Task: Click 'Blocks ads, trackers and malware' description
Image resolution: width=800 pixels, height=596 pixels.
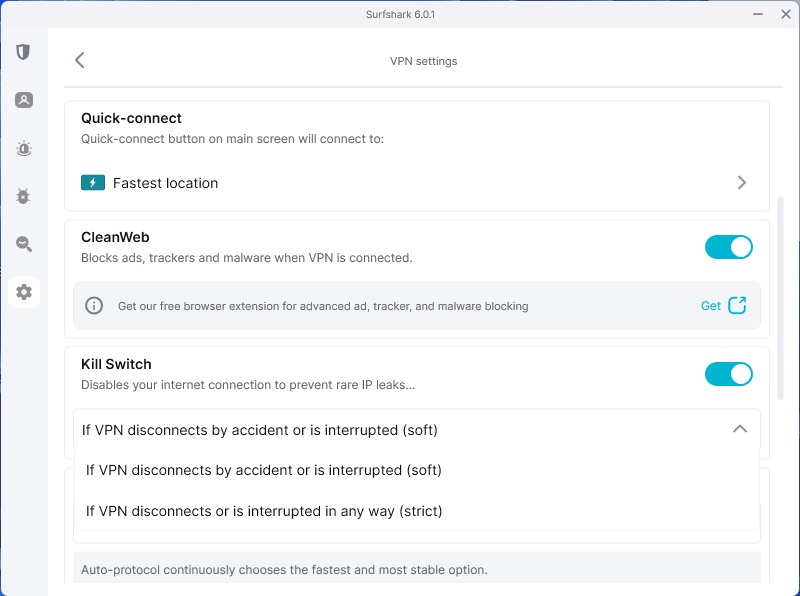Action: [246, 258]
